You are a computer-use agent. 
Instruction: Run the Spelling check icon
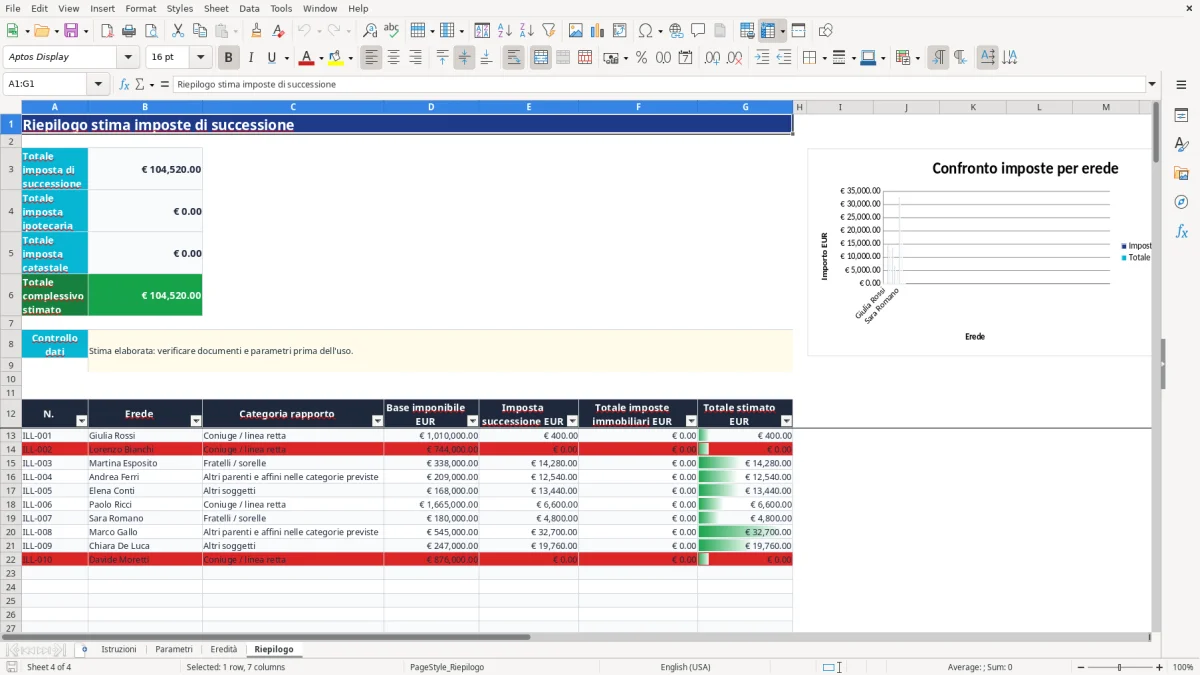coord(392,31)
